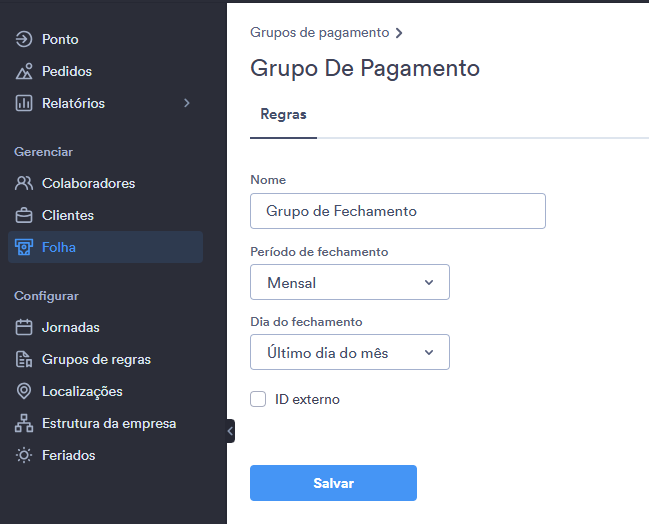Click the chevron on the Mensal dropdown
The height and width of the screenshot is (524, 649).
click(429, 282)
